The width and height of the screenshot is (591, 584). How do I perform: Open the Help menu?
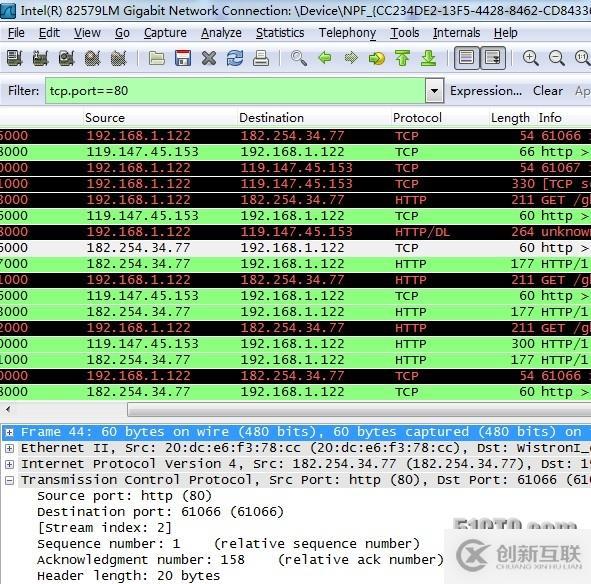point(505,33)
